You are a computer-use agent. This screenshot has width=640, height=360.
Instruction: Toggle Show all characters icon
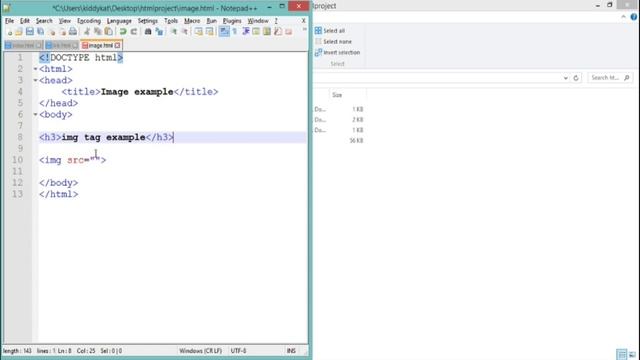pos(235,32)
